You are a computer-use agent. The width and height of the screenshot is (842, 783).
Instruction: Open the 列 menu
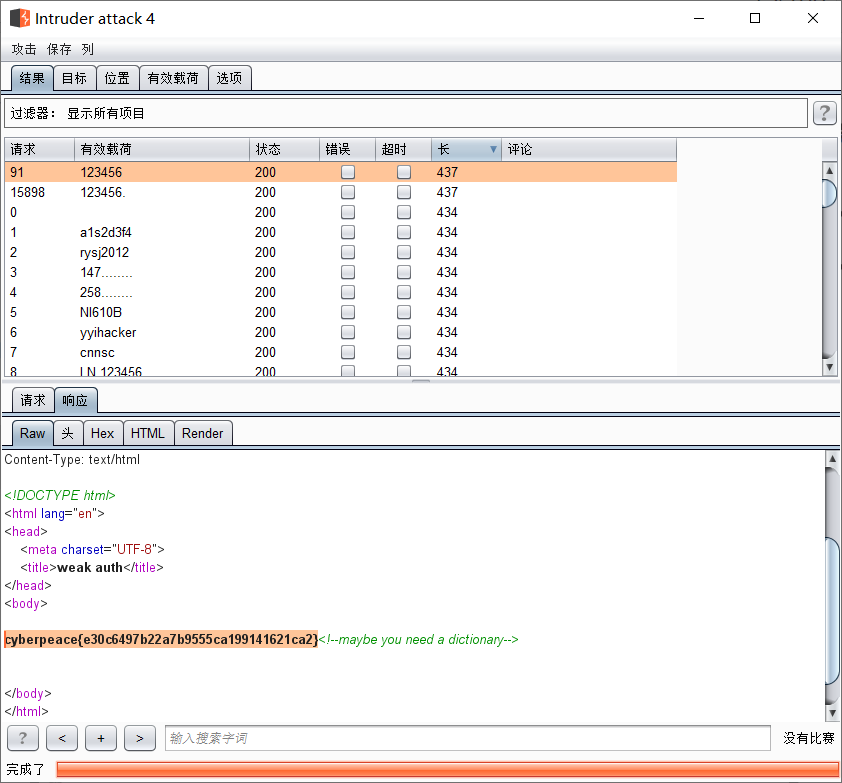(88, 49)
